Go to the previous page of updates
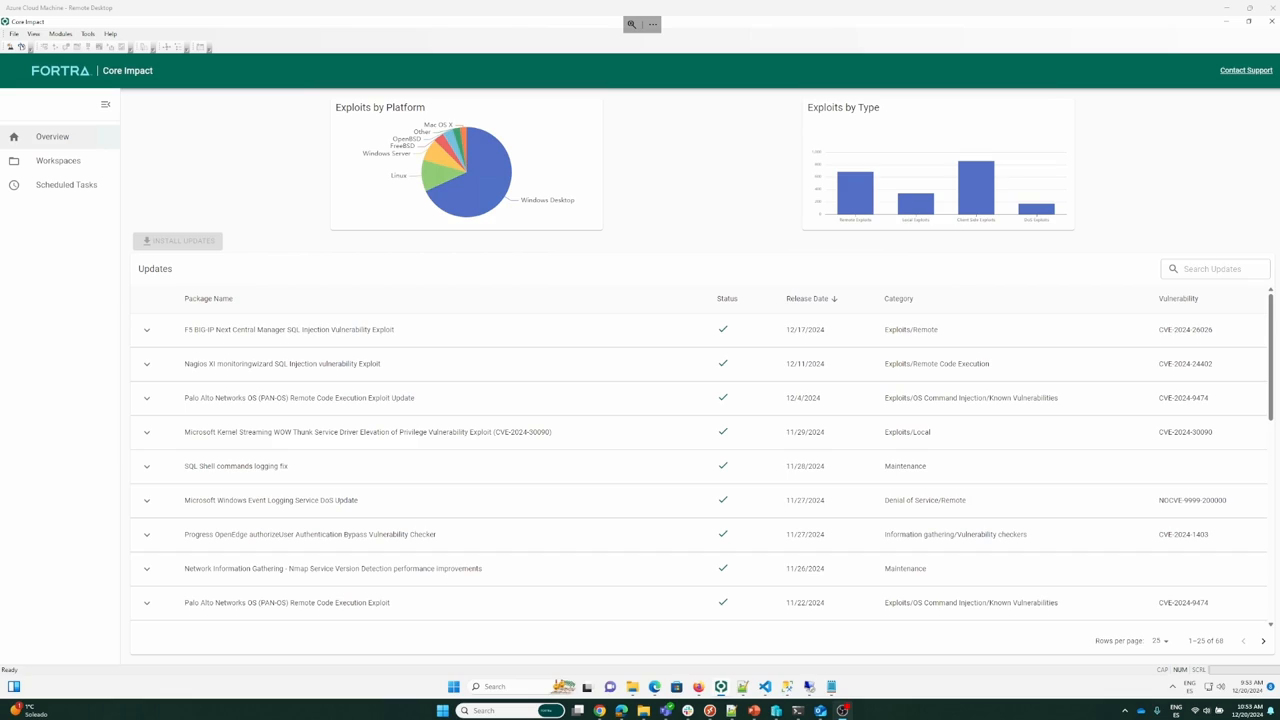The width and height of the screenshot is (1280, 720). [1243, 641]
